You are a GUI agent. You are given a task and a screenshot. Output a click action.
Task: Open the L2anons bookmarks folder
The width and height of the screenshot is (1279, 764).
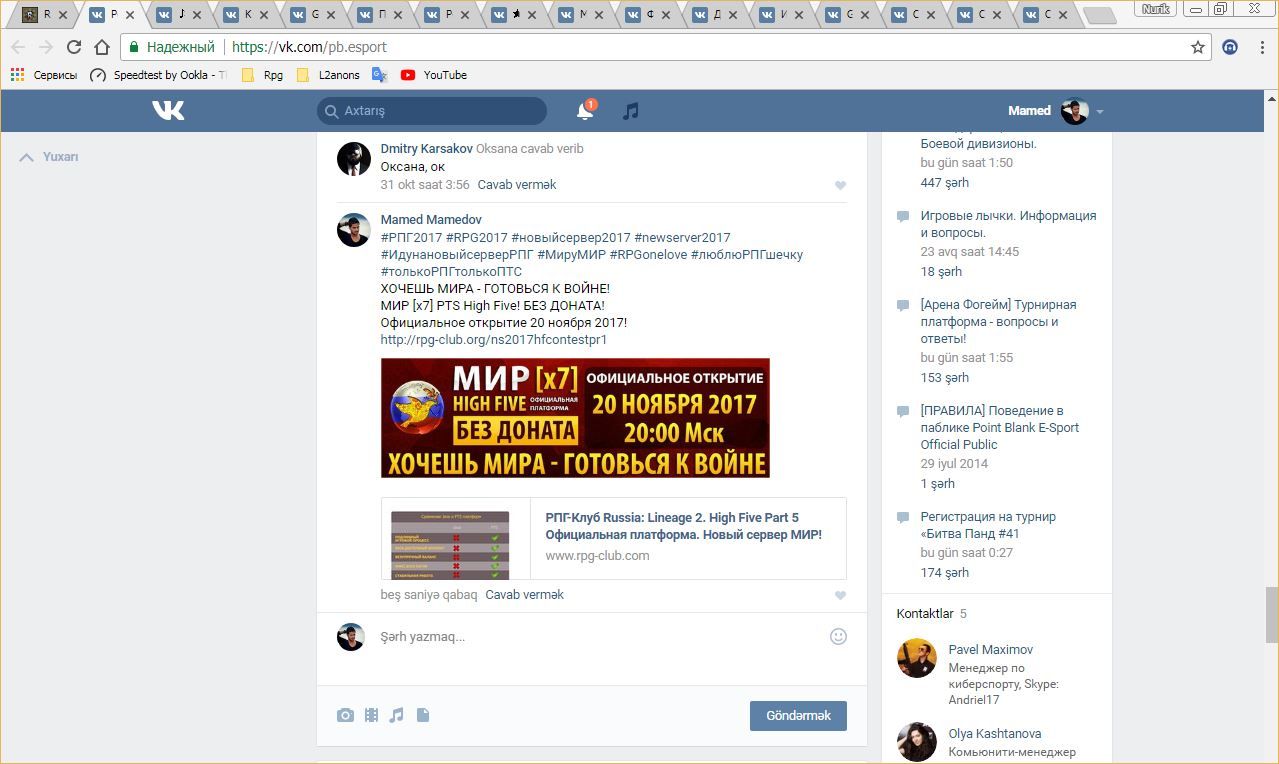[x=329, y=75]
